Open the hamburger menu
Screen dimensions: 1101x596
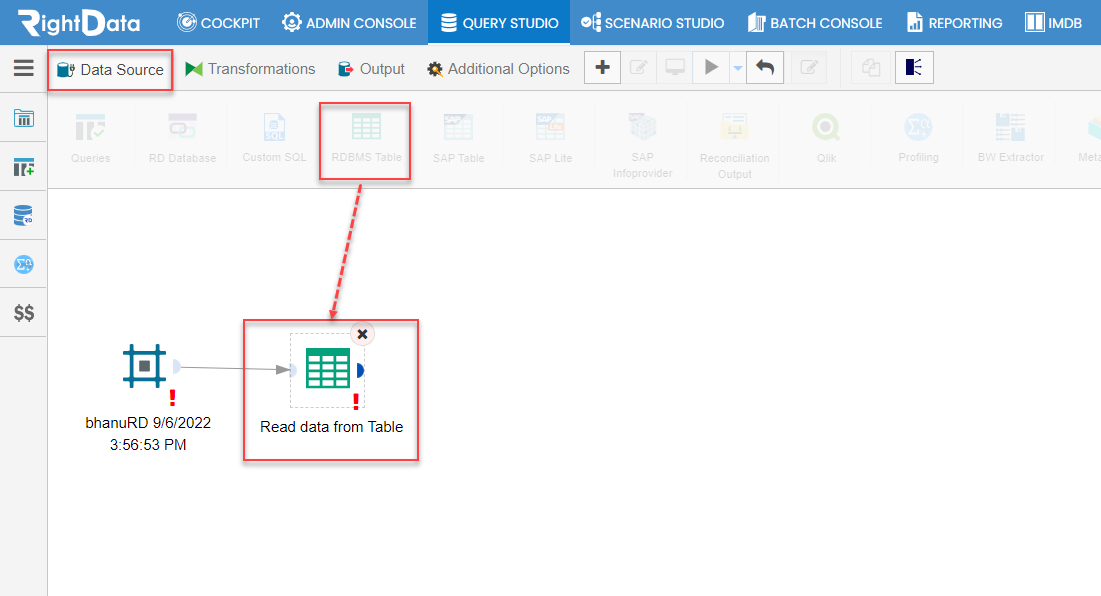[x=23, y=68]
